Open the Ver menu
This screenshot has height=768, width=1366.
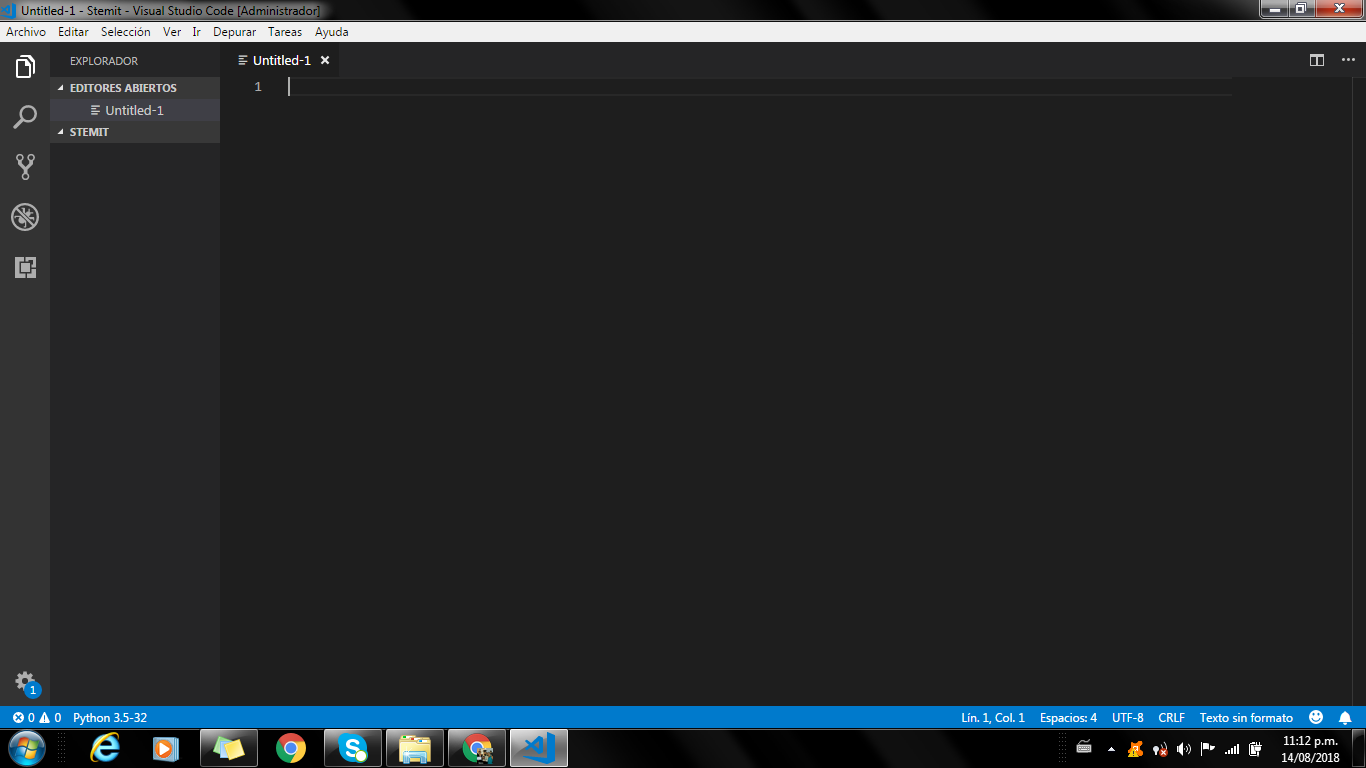tap(172, 32)
